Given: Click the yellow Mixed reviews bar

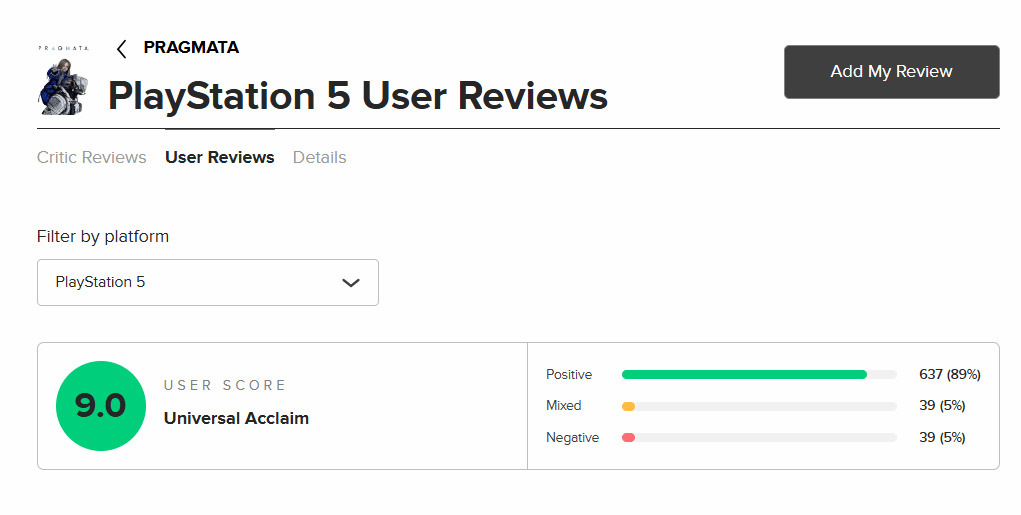Looking at the screenshot, I should coord(629,407).
